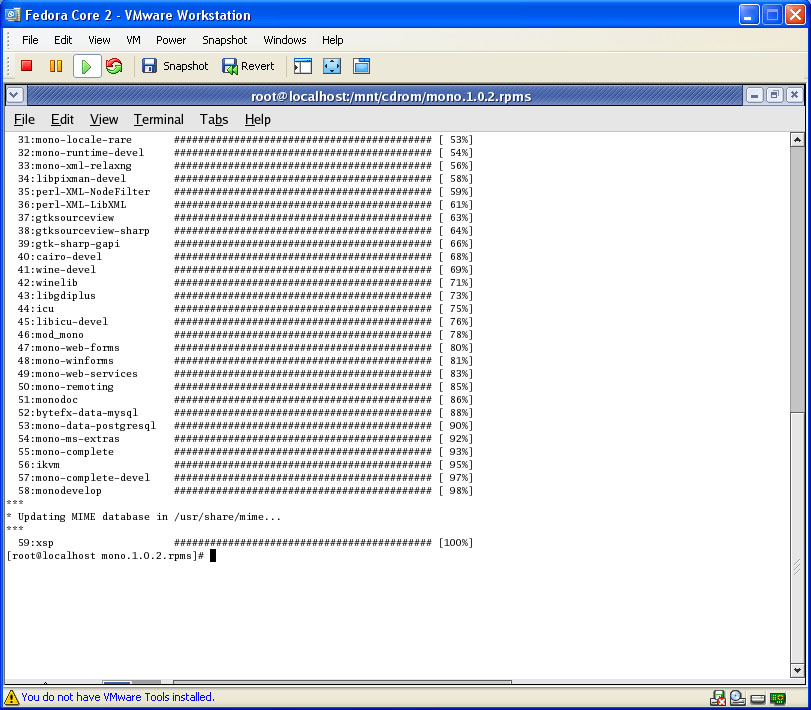This screenshot has width=811, height=710.
Task: Click the green Power On play icon
Action: (x=86, y=66)
